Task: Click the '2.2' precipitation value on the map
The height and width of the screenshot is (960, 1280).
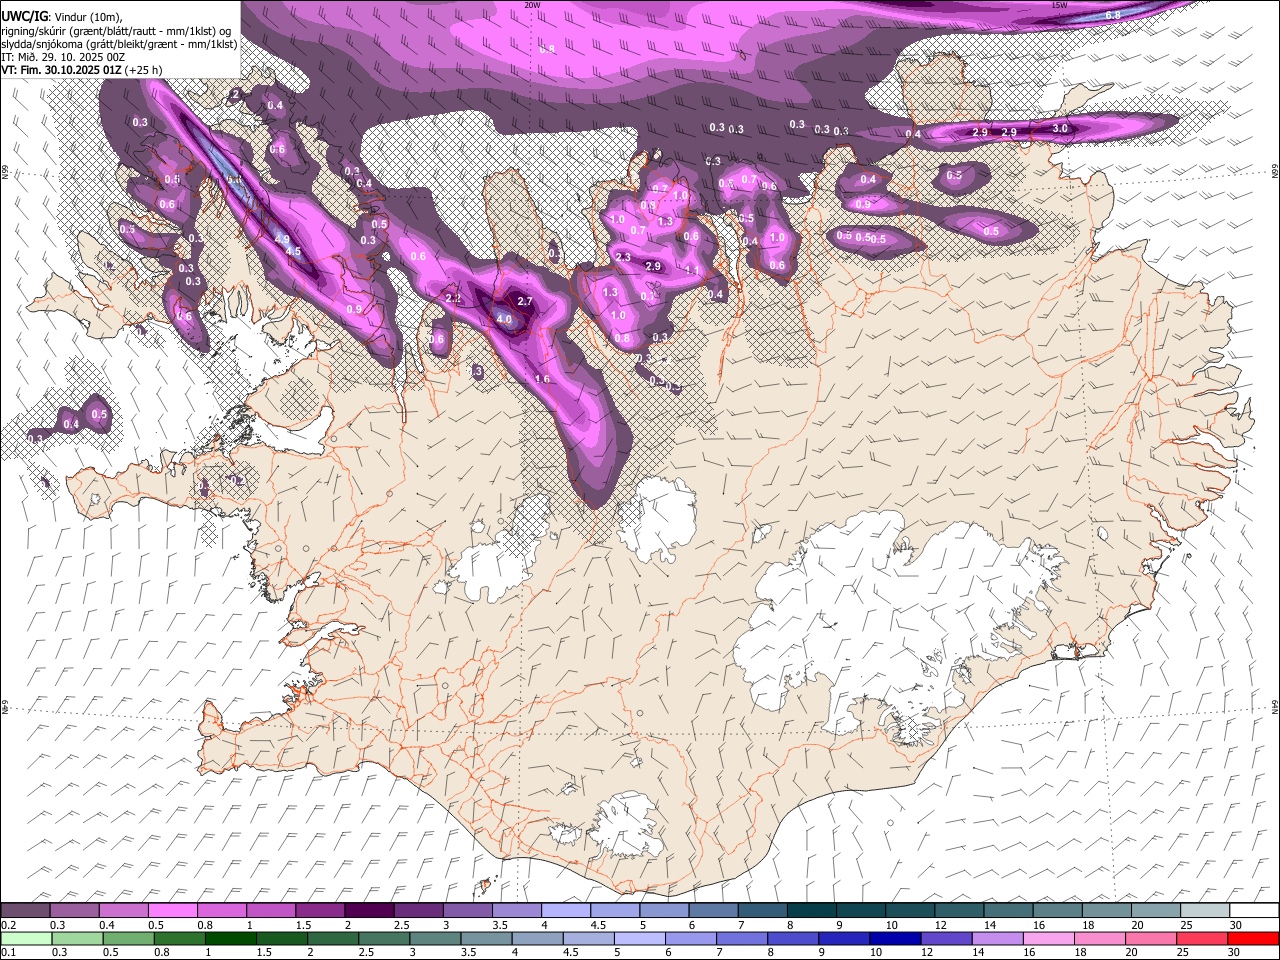Action: (453, 298)
